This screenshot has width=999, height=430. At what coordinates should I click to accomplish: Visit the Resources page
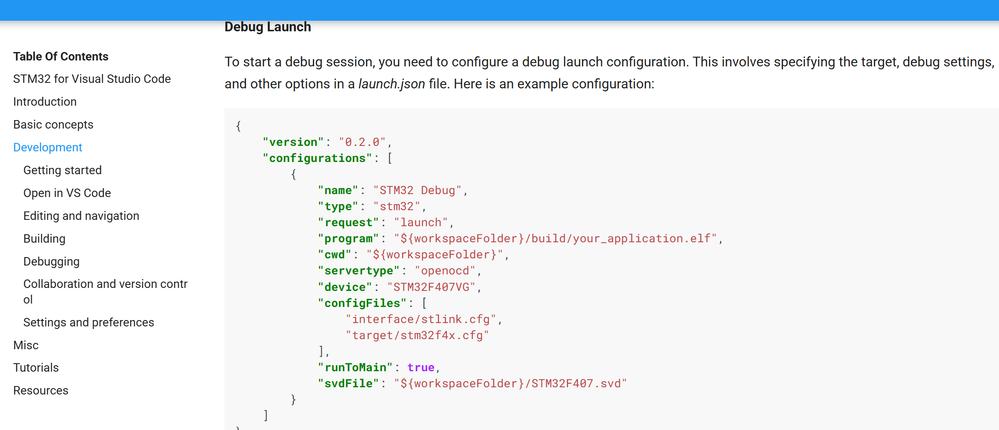pos(41,391)
